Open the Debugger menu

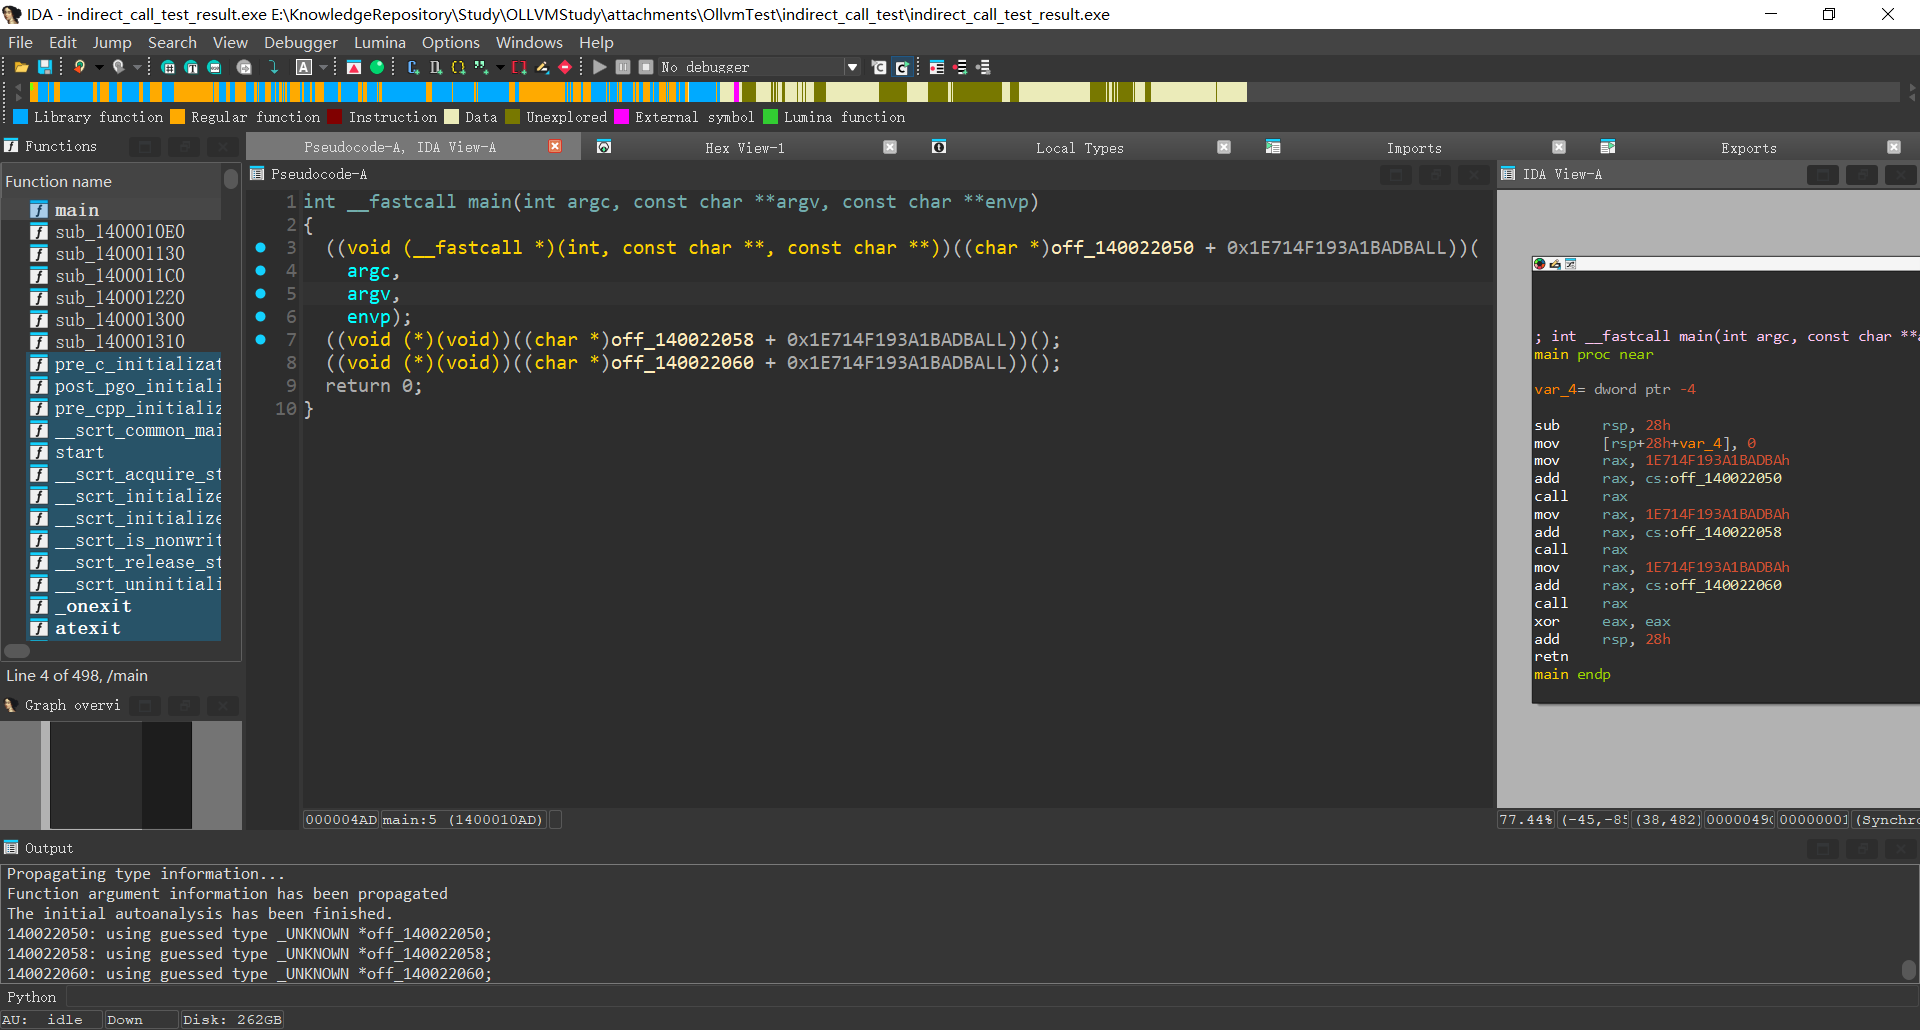tap(300, 42)
